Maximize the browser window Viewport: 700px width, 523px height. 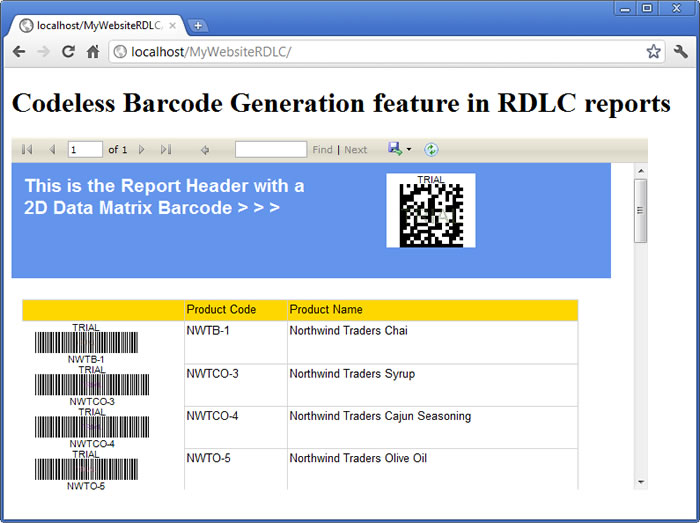point(647,8)
